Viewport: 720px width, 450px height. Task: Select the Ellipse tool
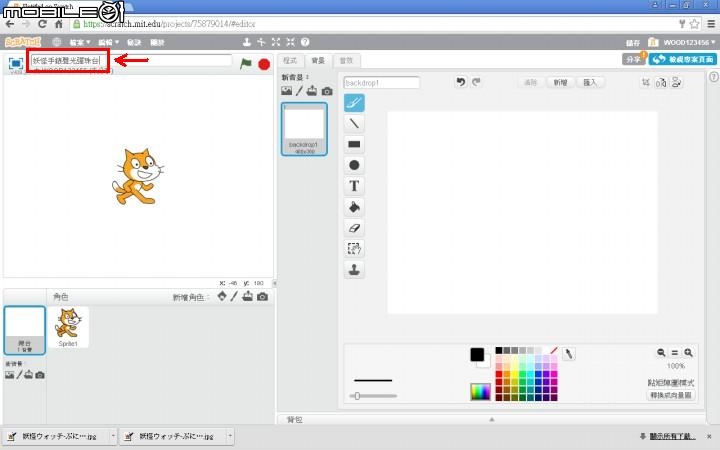[354, 165]
